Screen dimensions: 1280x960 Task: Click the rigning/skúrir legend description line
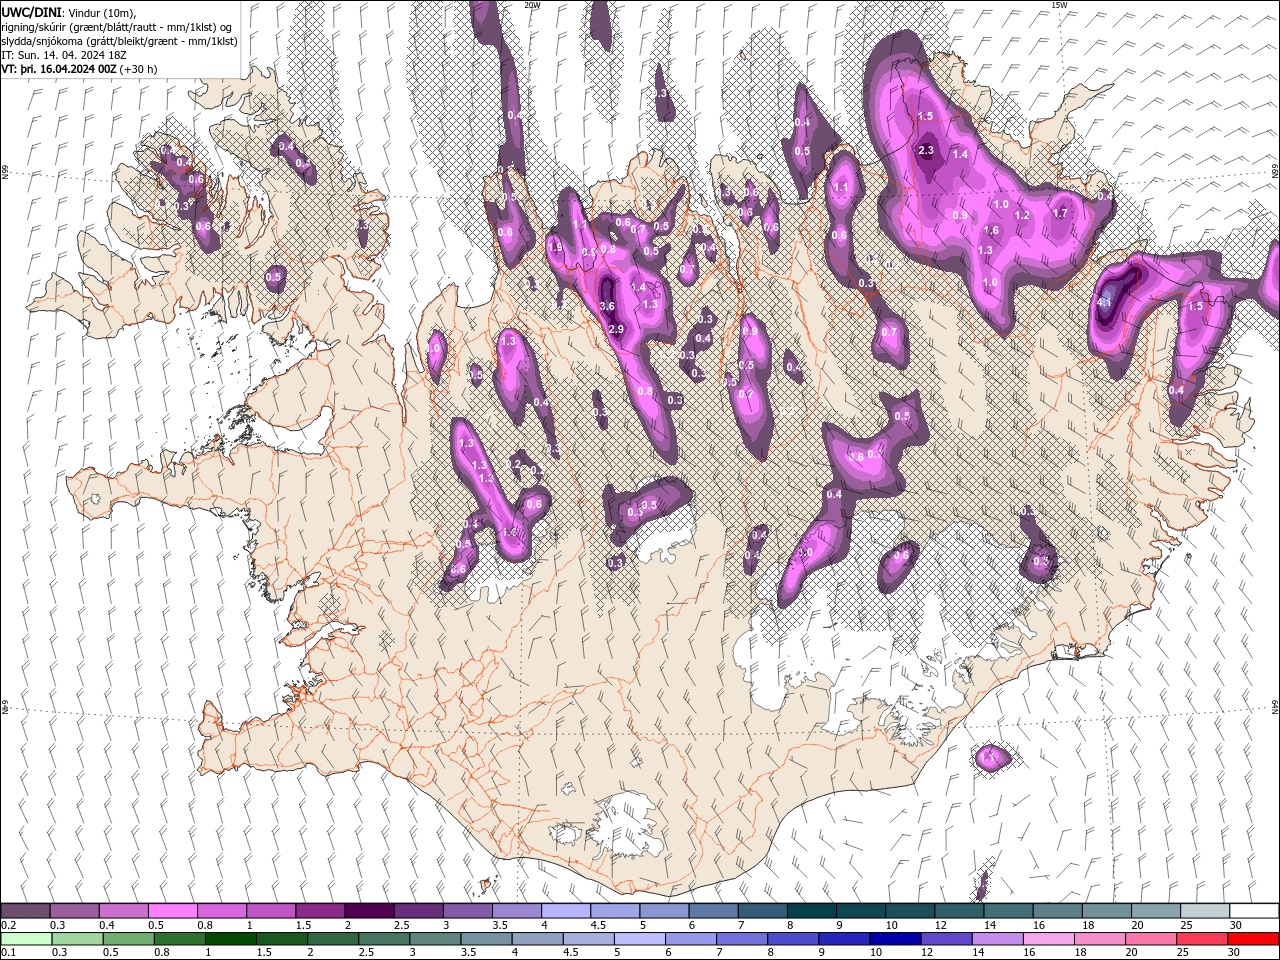pos(117,27)
